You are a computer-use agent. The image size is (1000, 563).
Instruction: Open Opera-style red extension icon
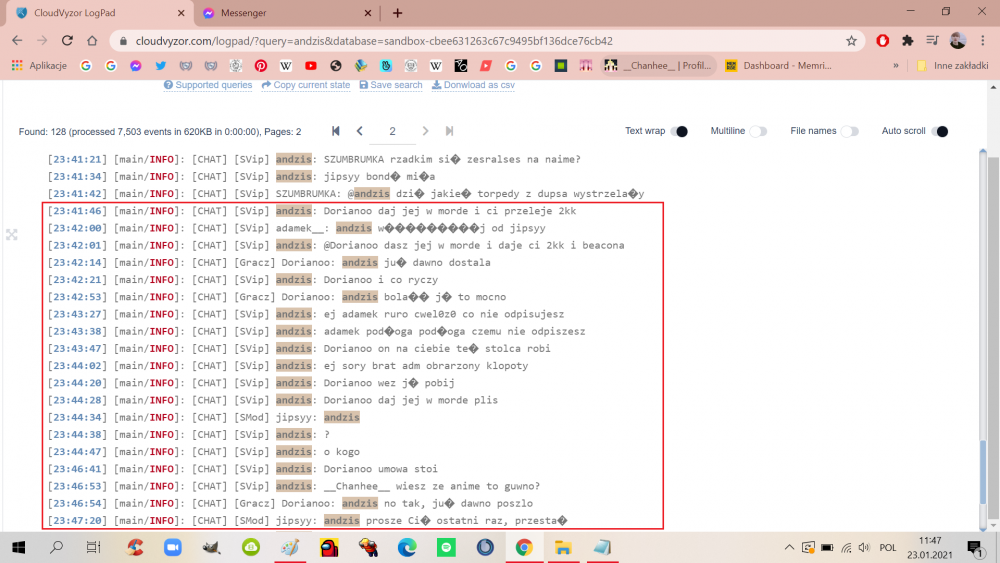click(883, 41)
